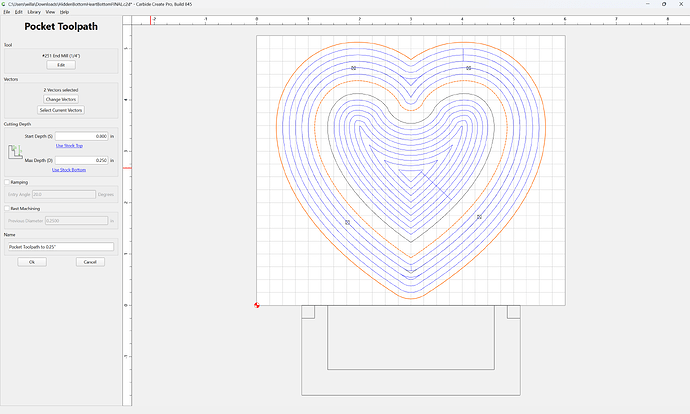Viewport: 690px width, 414px height.
Task: Click the vertical ruler on left
Action: point(127,215)
